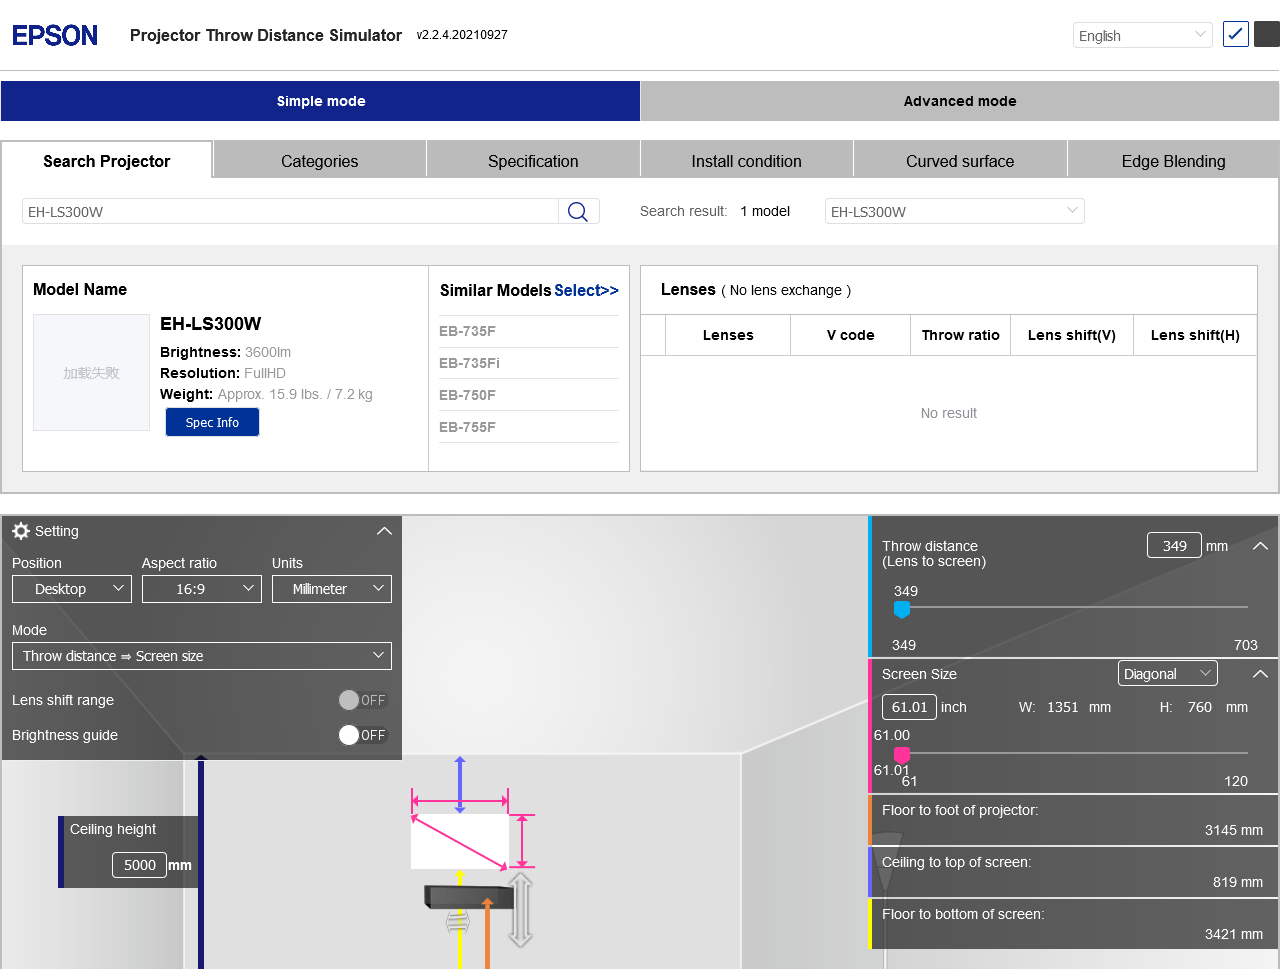
Task: Collapse the Setting panel
Action: (x=384, y=531)
